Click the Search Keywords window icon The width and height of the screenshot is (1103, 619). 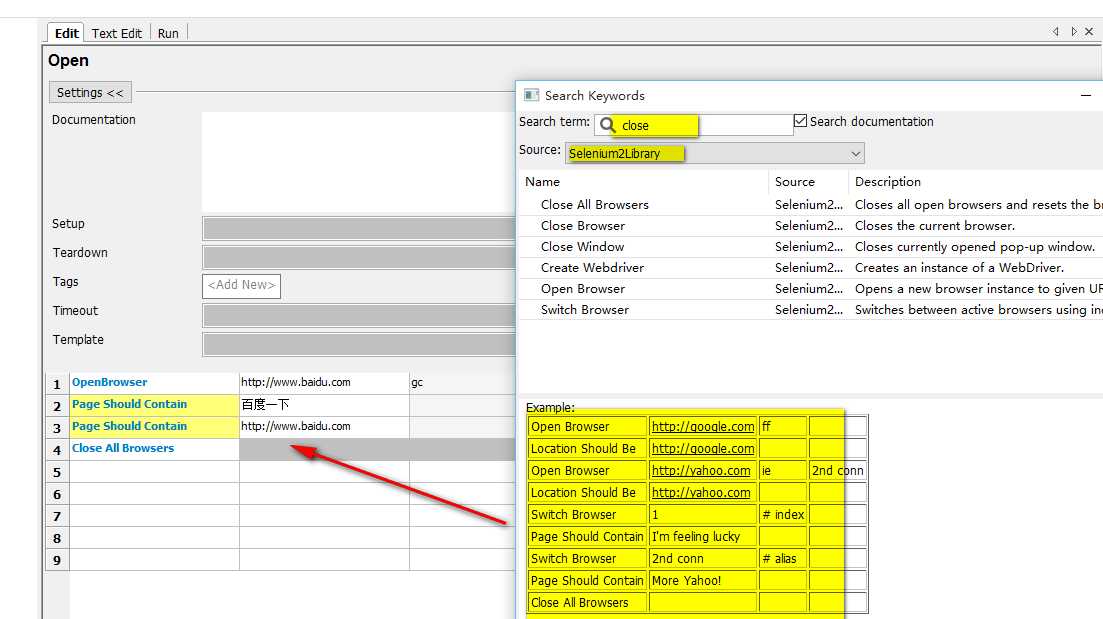click(x=532, y=95)
